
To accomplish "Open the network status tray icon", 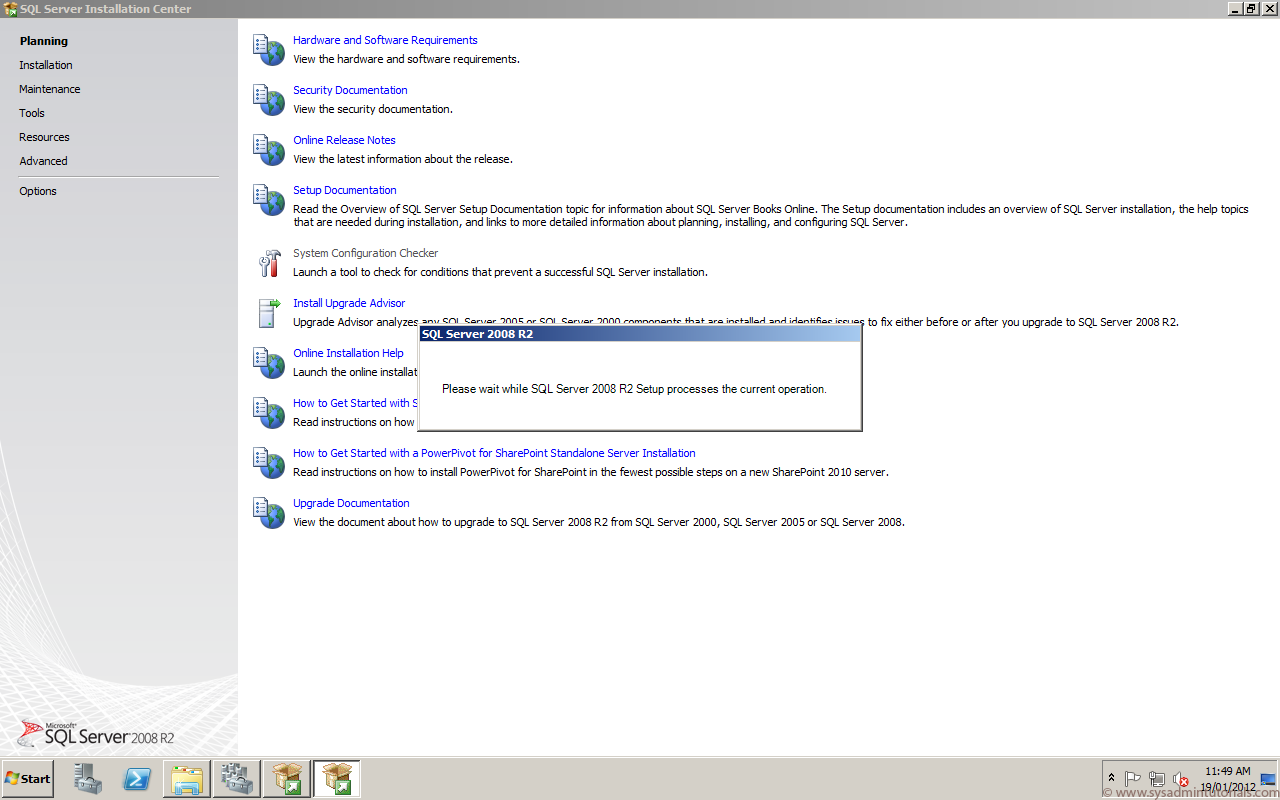I will [x=1157, y=779].
